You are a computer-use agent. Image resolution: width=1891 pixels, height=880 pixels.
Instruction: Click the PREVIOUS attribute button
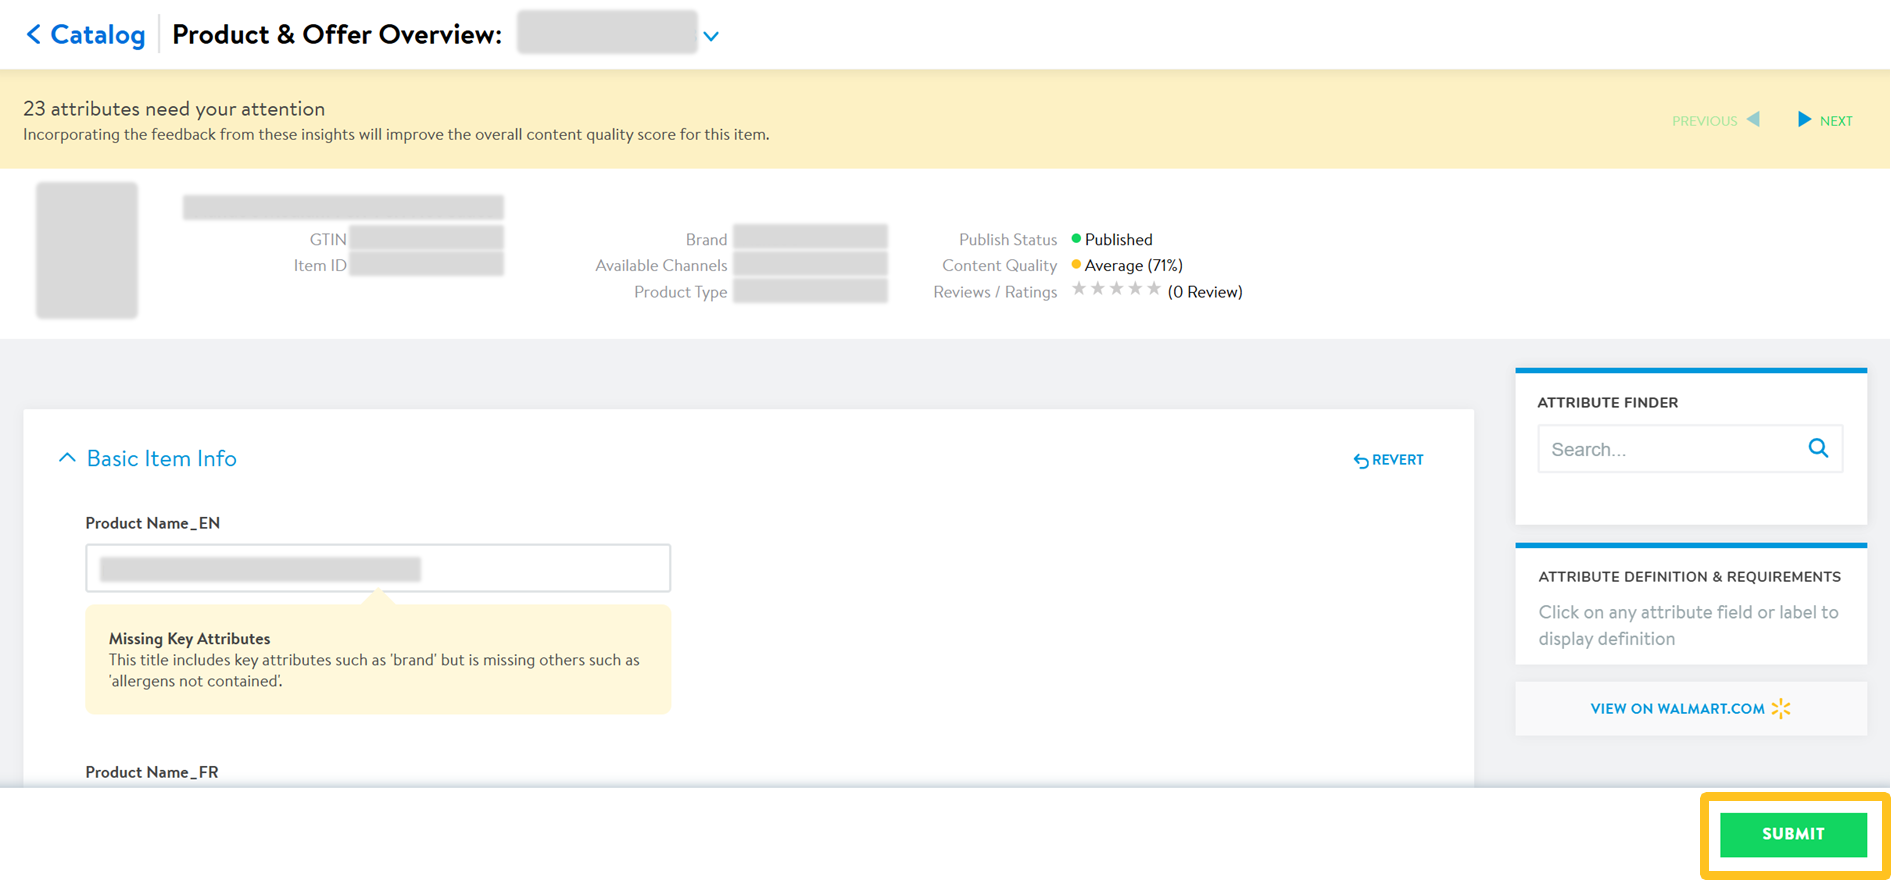(1716, 120)
